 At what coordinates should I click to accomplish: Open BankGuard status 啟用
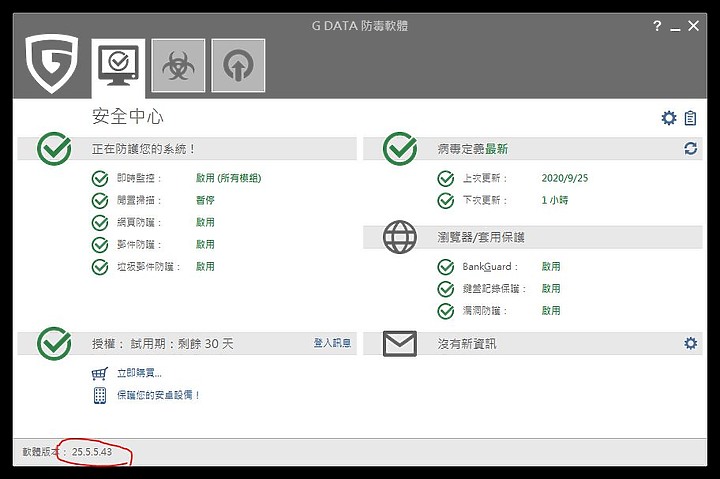coord(551,266)
